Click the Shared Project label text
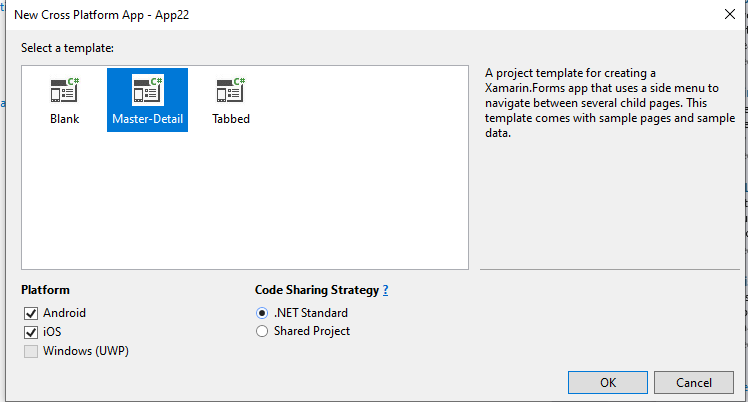Viewport: 748px width, 402px height. pyautogui.click(x=312, y=331)
